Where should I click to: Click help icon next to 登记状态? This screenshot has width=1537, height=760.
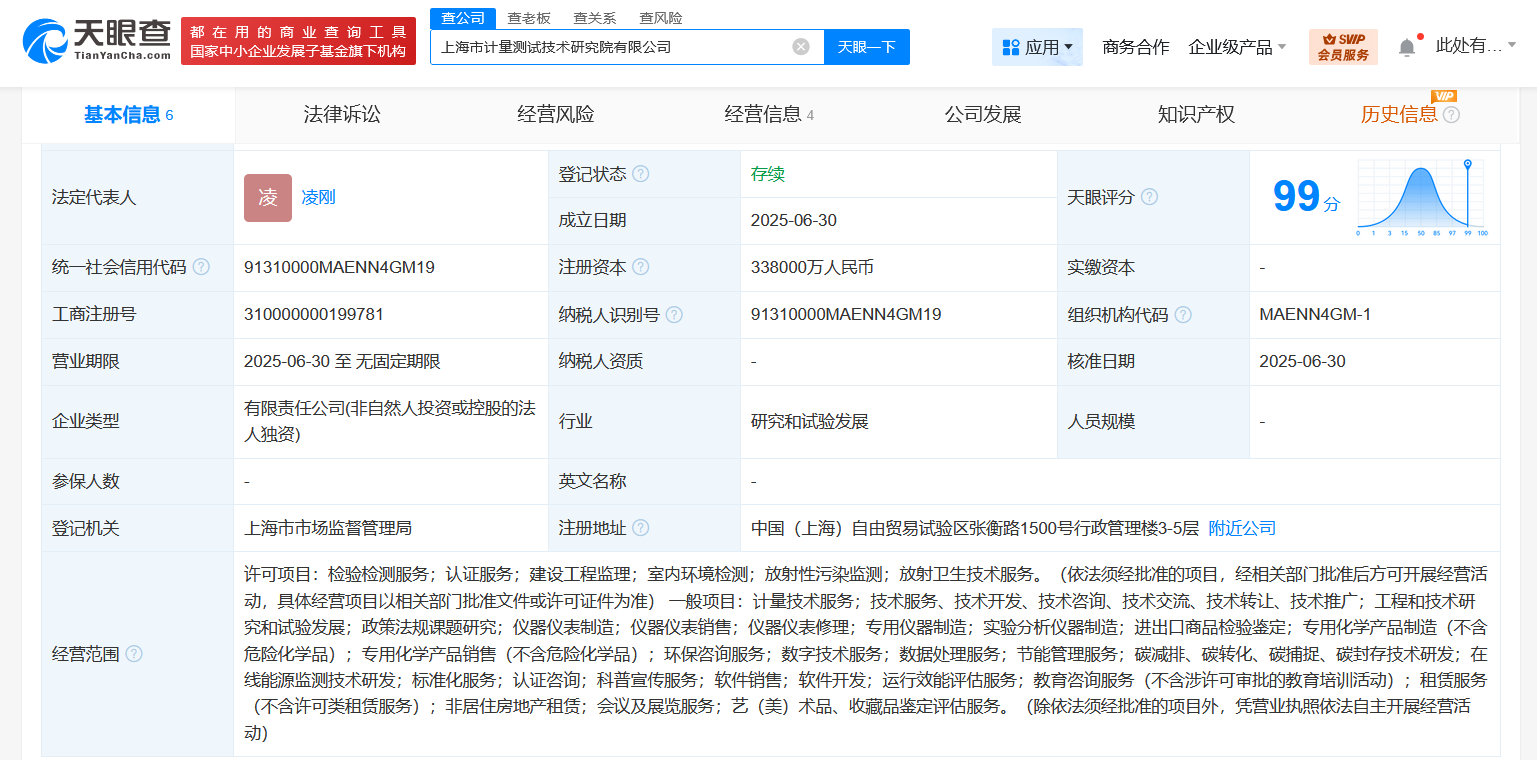click(x=641, y=174)
